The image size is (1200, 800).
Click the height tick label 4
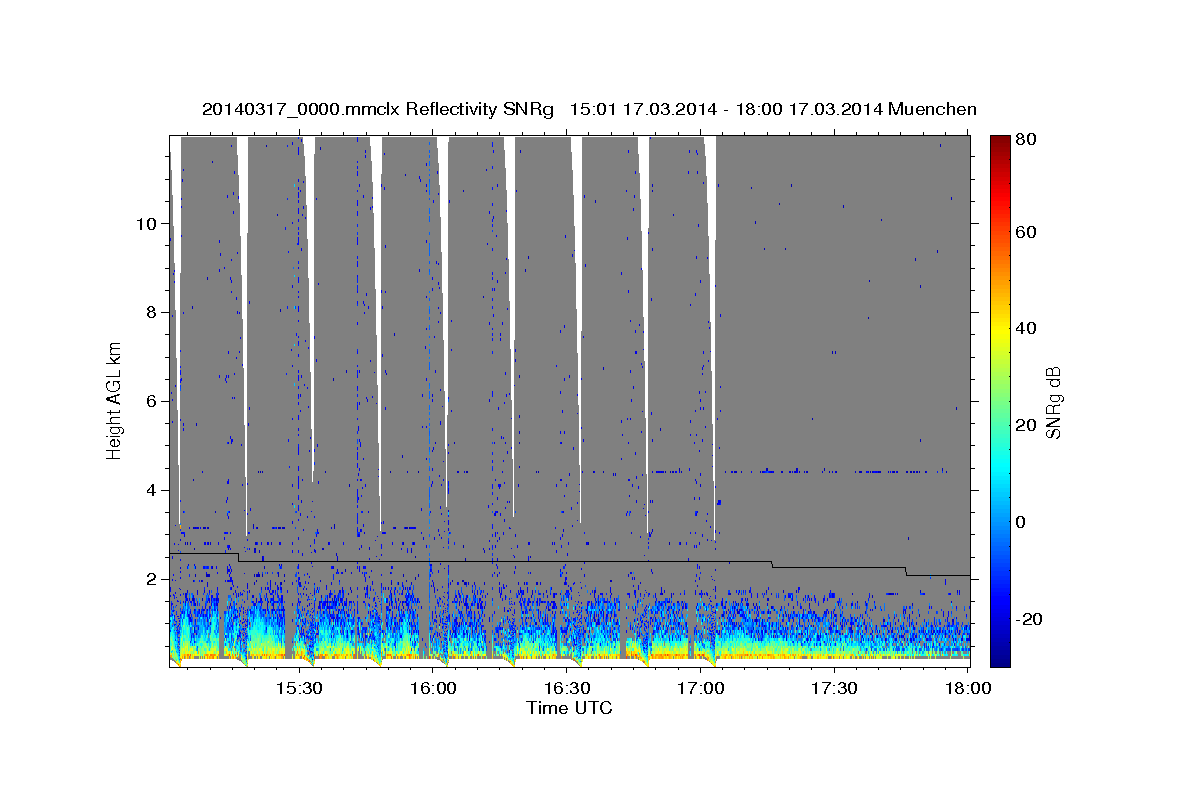click(x=150, y=491)
